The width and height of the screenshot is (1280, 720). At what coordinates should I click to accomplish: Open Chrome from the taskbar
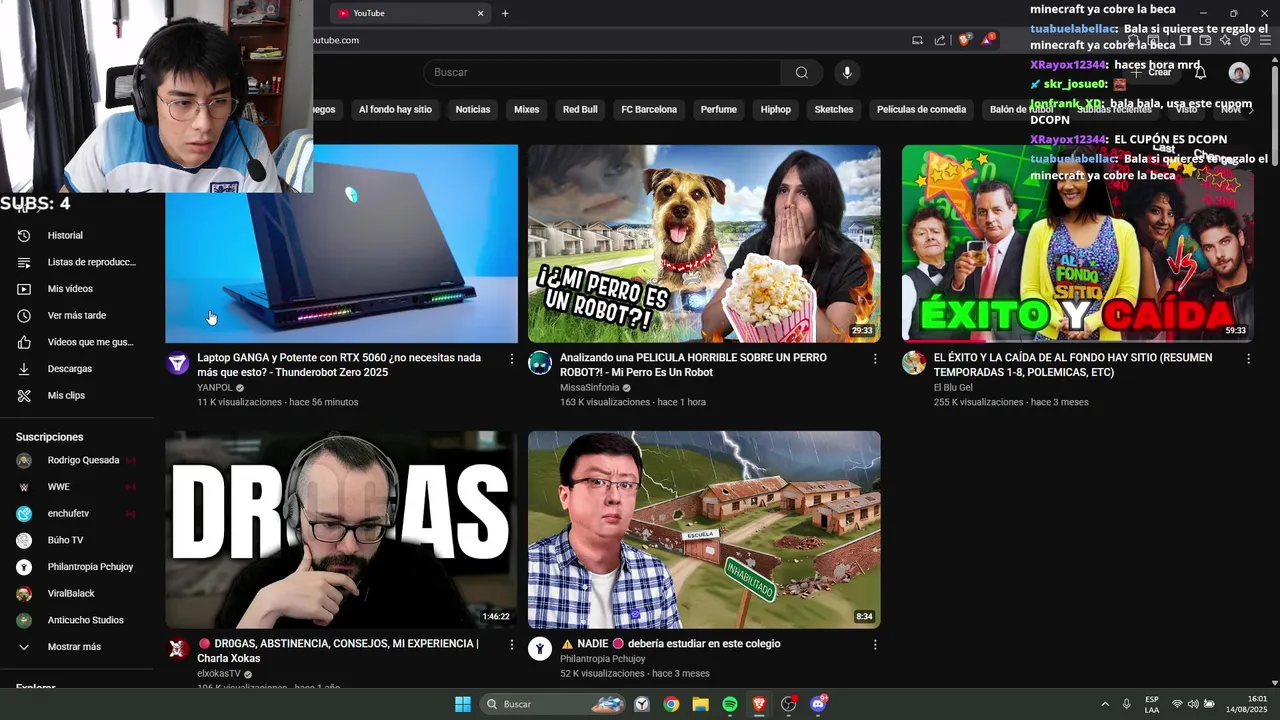pos(671,704)
